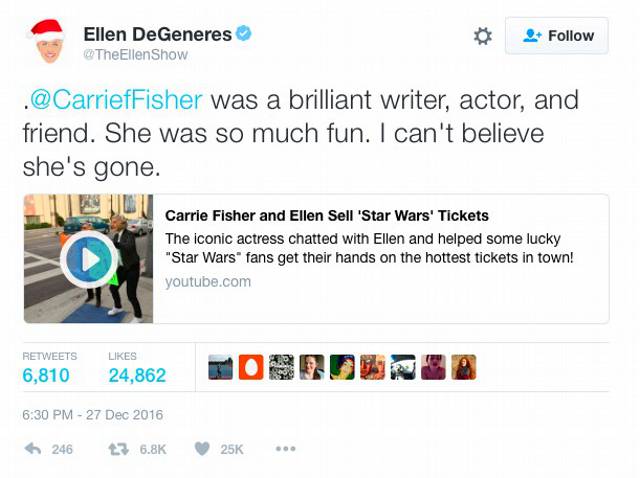The height and width of the screenshot is (478, 640).
Task: Open the youtube.com card link
Action: coord(208,282)
